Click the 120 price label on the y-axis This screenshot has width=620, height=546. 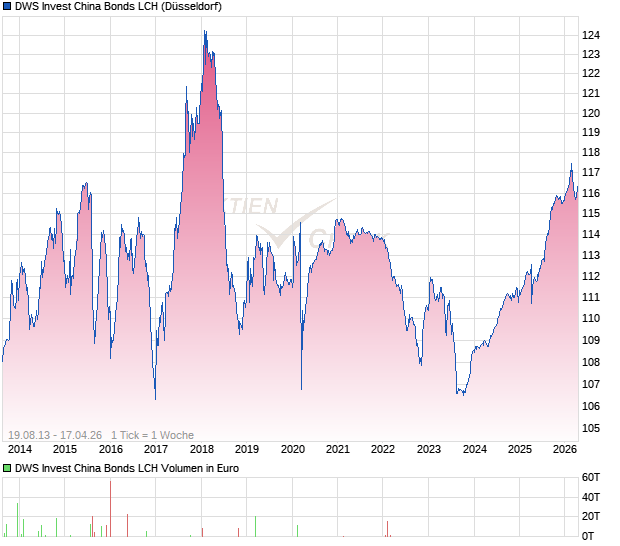591,113
